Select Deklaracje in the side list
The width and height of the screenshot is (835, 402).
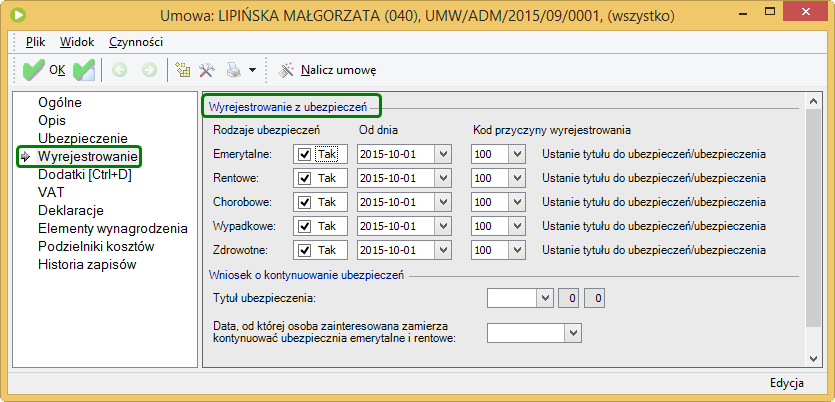(x=71, y=210)
